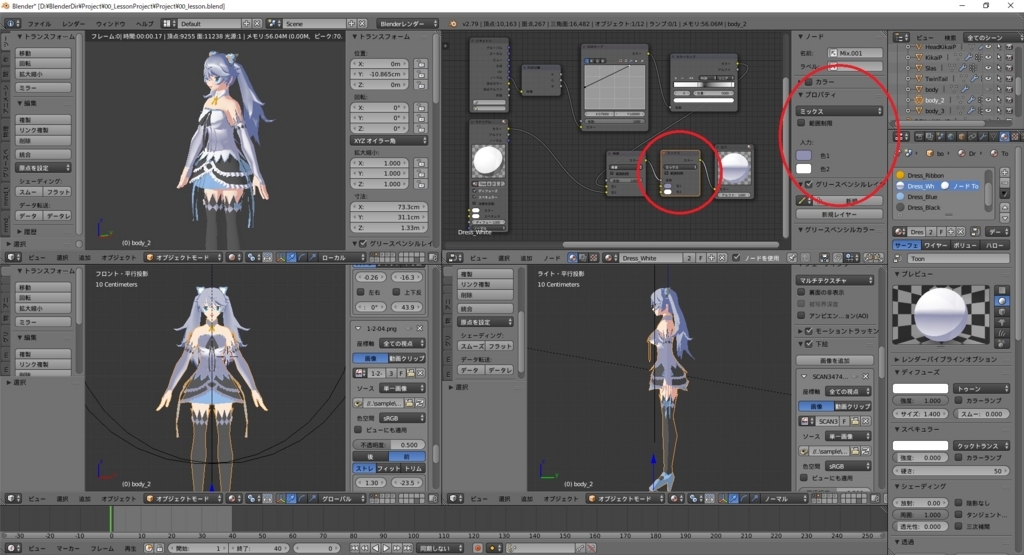1024x555 pixels.
Task: Open the object properties tab icon
Action: 961,136
